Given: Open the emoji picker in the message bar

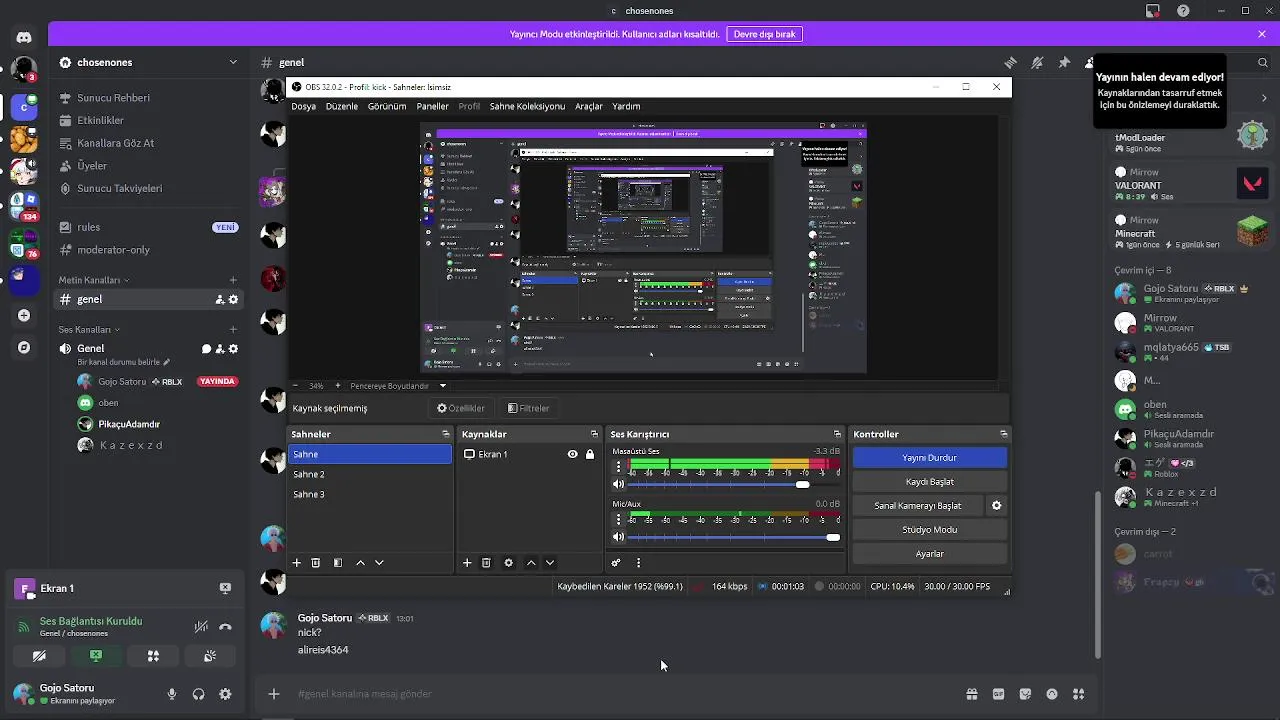Looking at the screenshot, I should click(x=1052, y=694).
